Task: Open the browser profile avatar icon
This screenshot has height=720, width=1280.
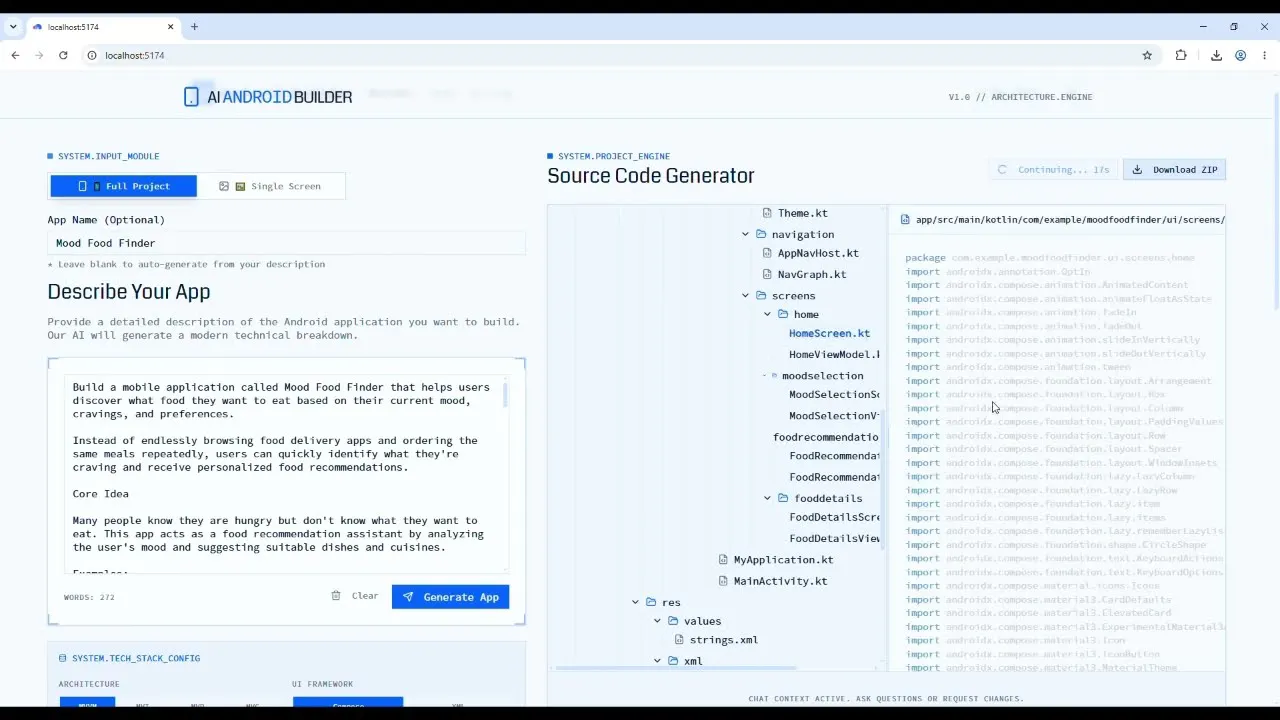Action: (x=1240, y=55)
